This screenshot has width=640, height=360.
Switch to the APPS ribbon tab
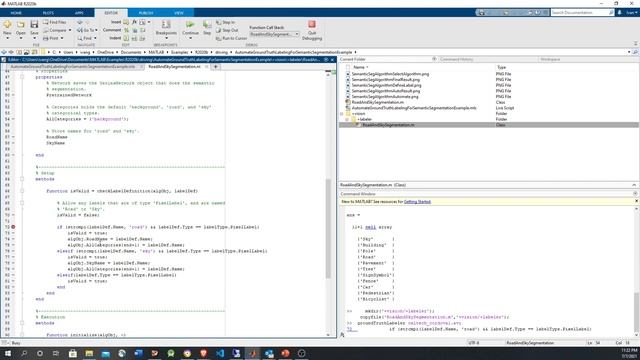pyautogui.click(x=79, y=13)
